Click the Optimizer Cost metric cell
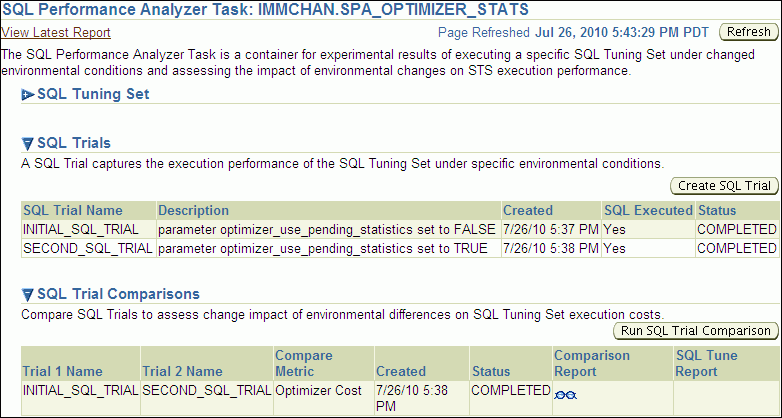 tap(318, 391)
